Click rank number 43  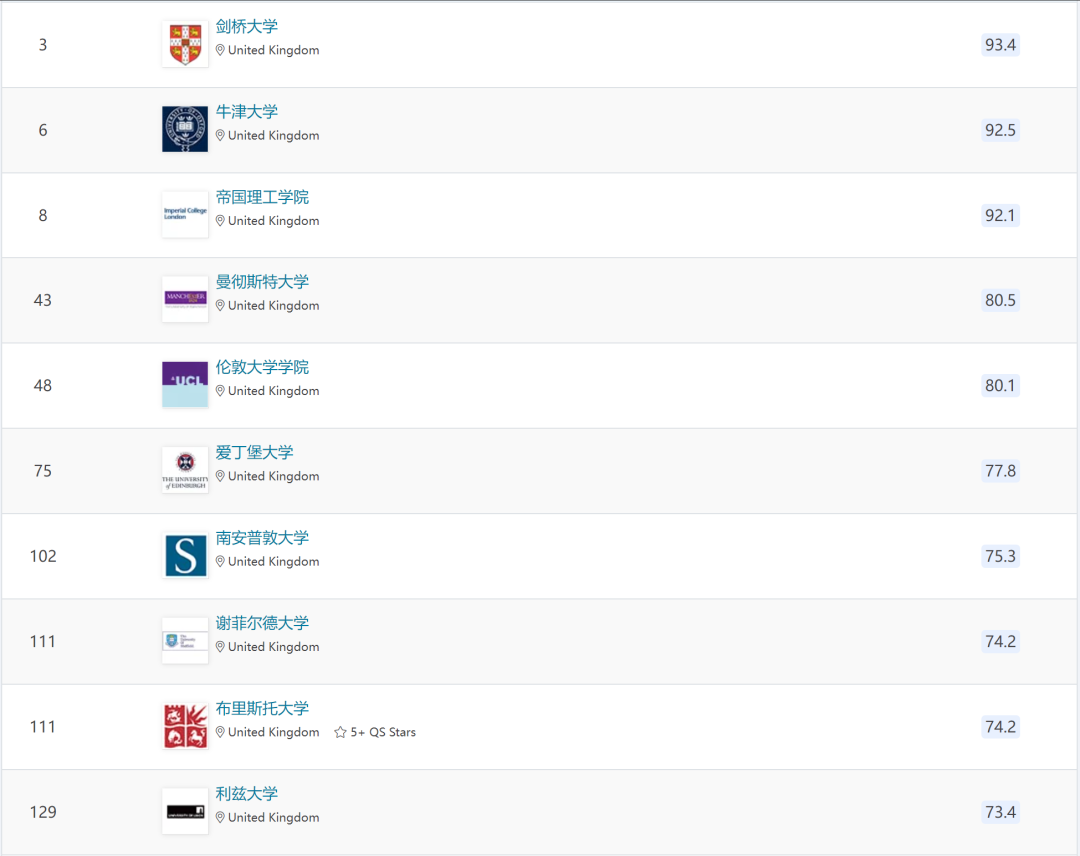(43, 300)
